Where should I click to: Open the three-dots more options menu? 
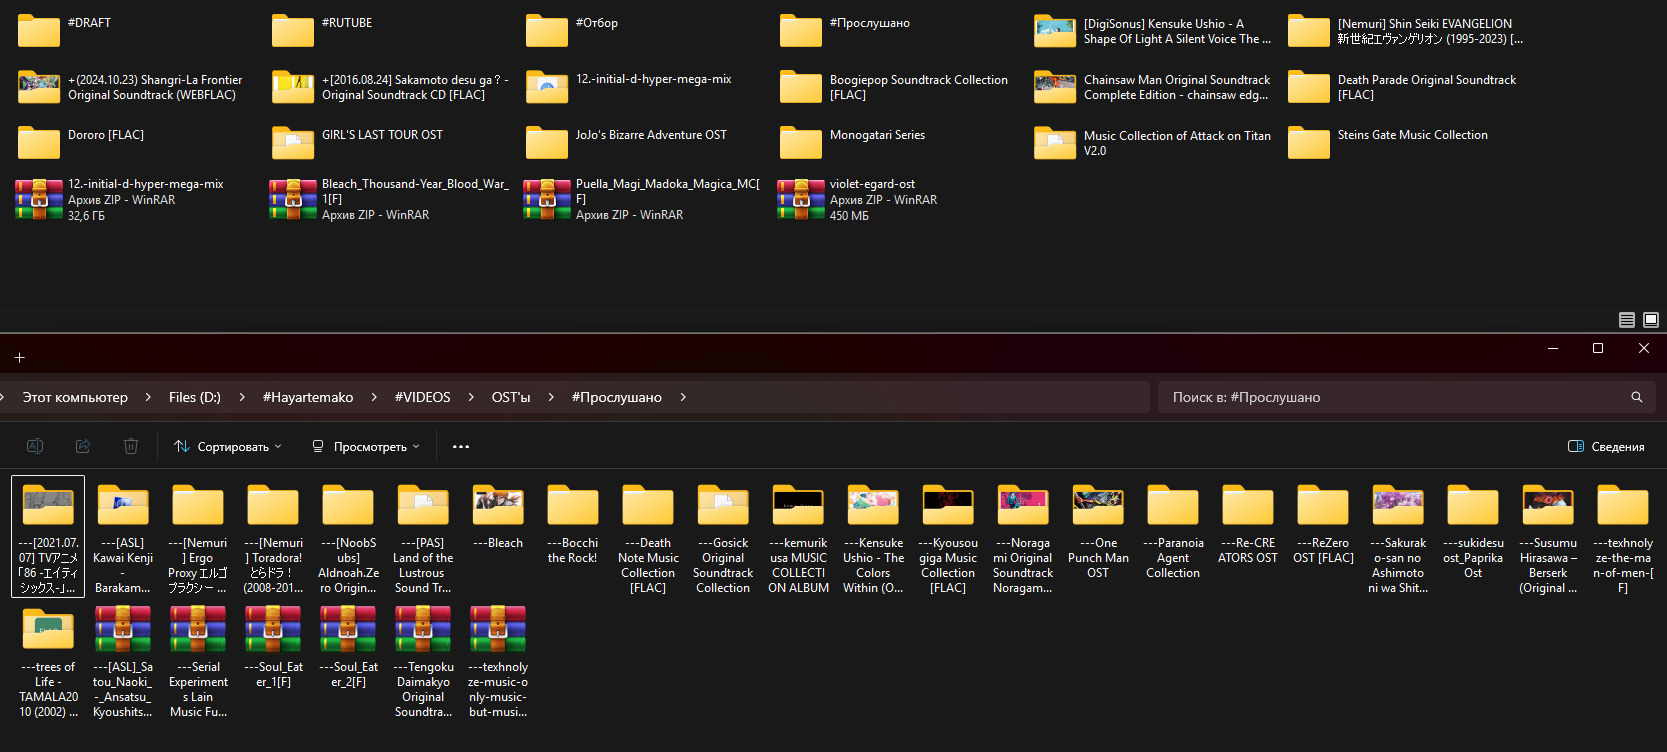(460, 447)
